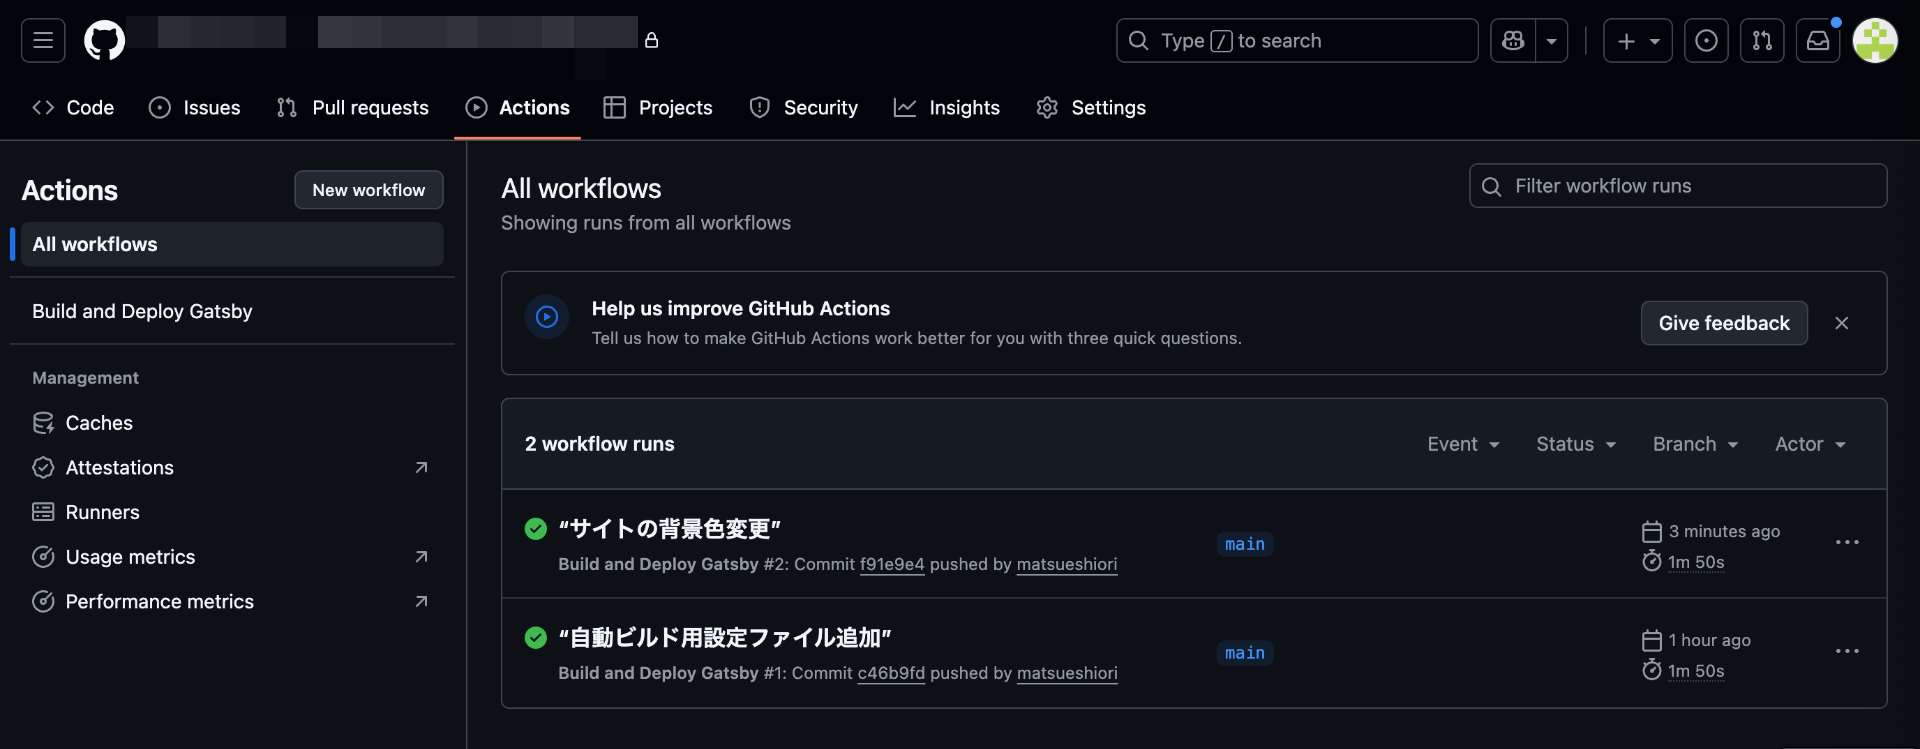Viewport: 1920px width, 749px height.
Task: Switch to the Pull requests tab
Action: click(x=353, y=107)
